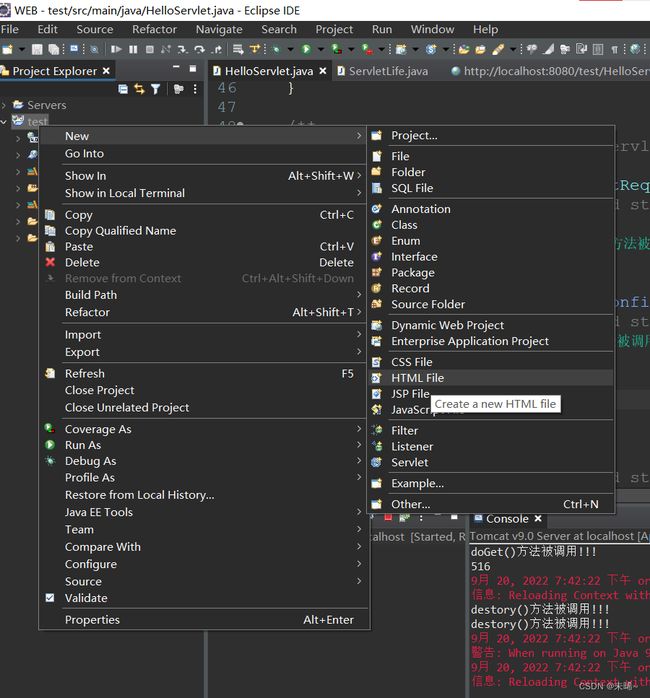The width and height of the screenshot is (650, 698).
Task: Open dropdown arrow next to Run icon
Action: point(321,49)
